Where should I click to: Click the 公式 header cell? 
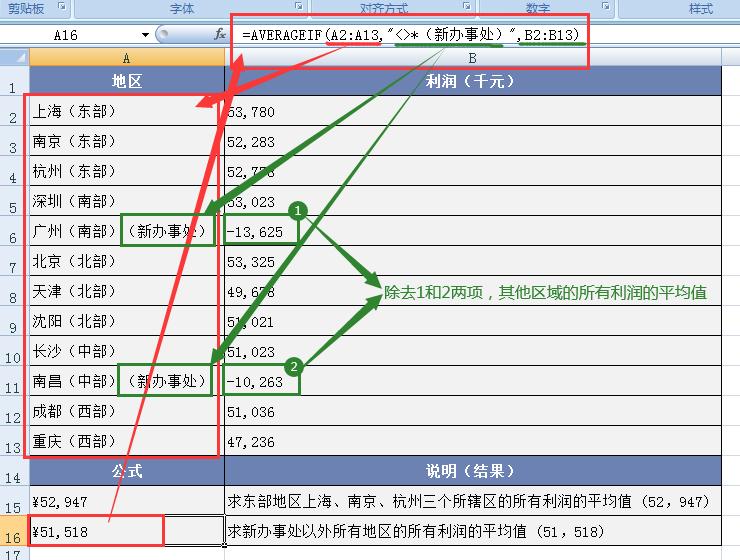coord(127,471)
